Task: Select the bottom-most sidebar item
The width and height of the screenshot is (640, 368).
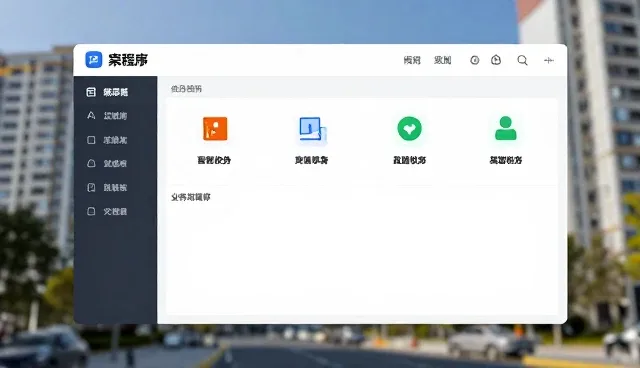Action: pos(116,211)
